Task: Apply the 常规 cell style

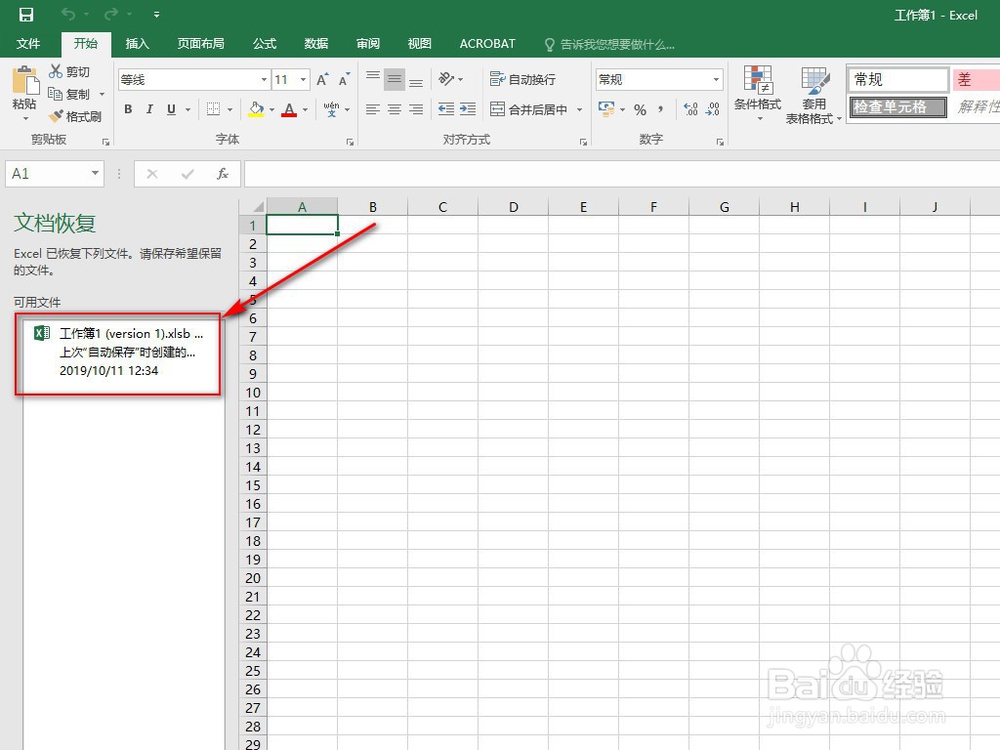Action: [898, 80]
